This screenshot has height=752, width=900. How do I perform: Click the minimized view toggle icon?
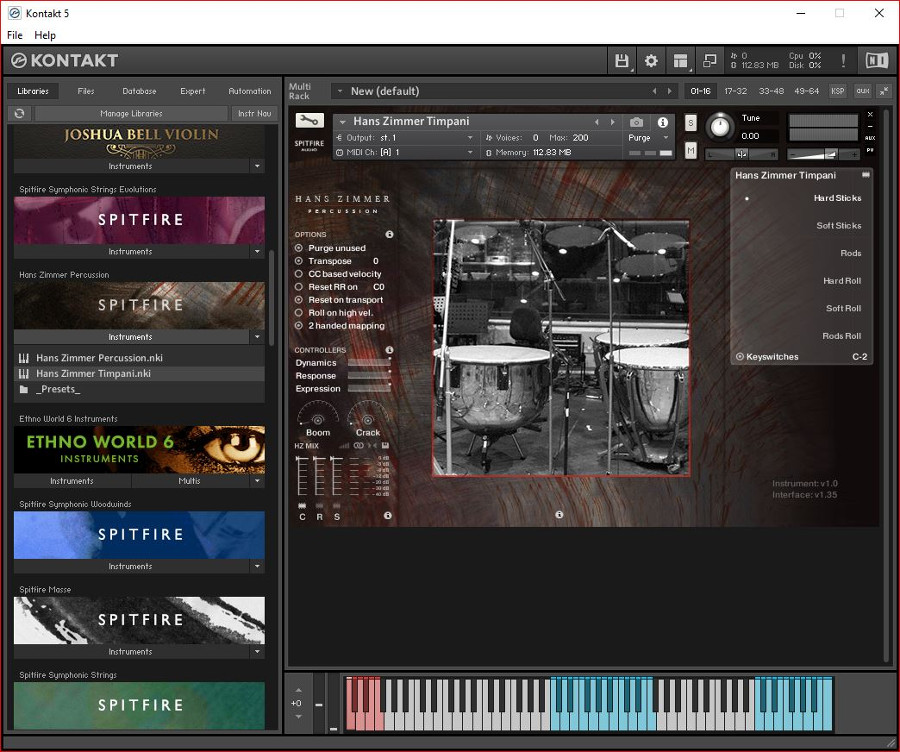point(709,61)
